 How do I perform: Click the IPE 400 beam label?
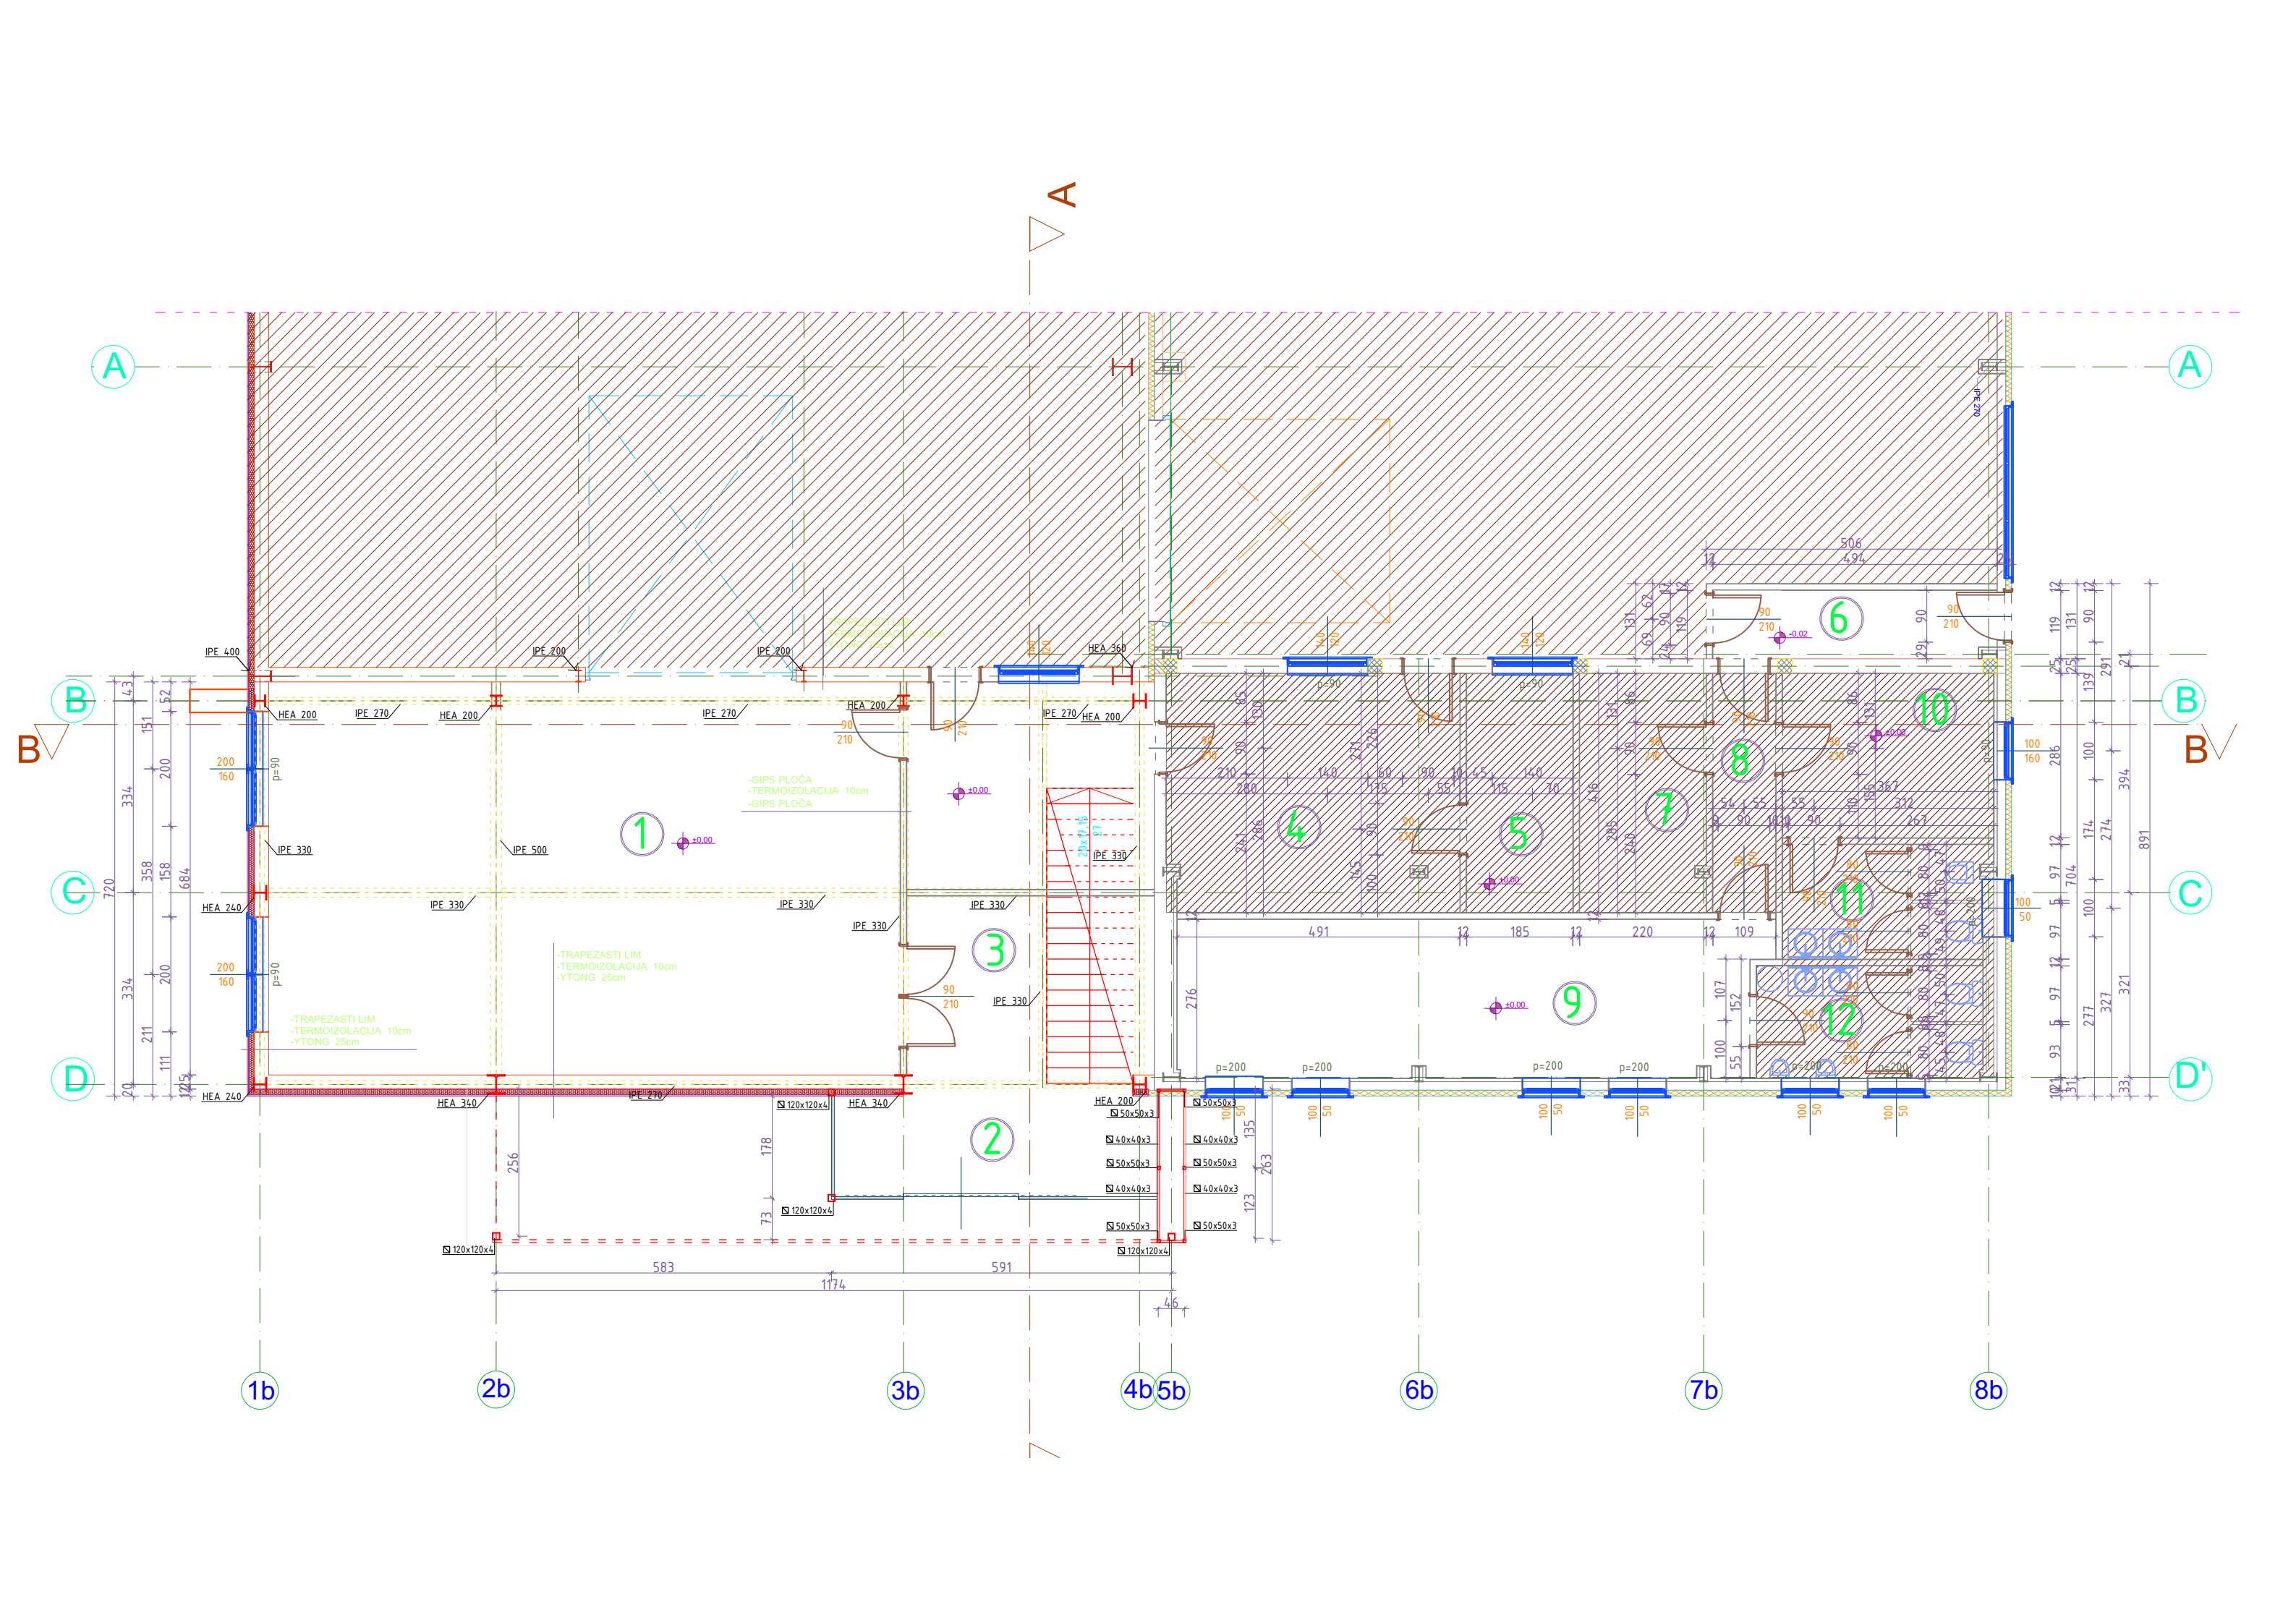[x=222, y=652]
